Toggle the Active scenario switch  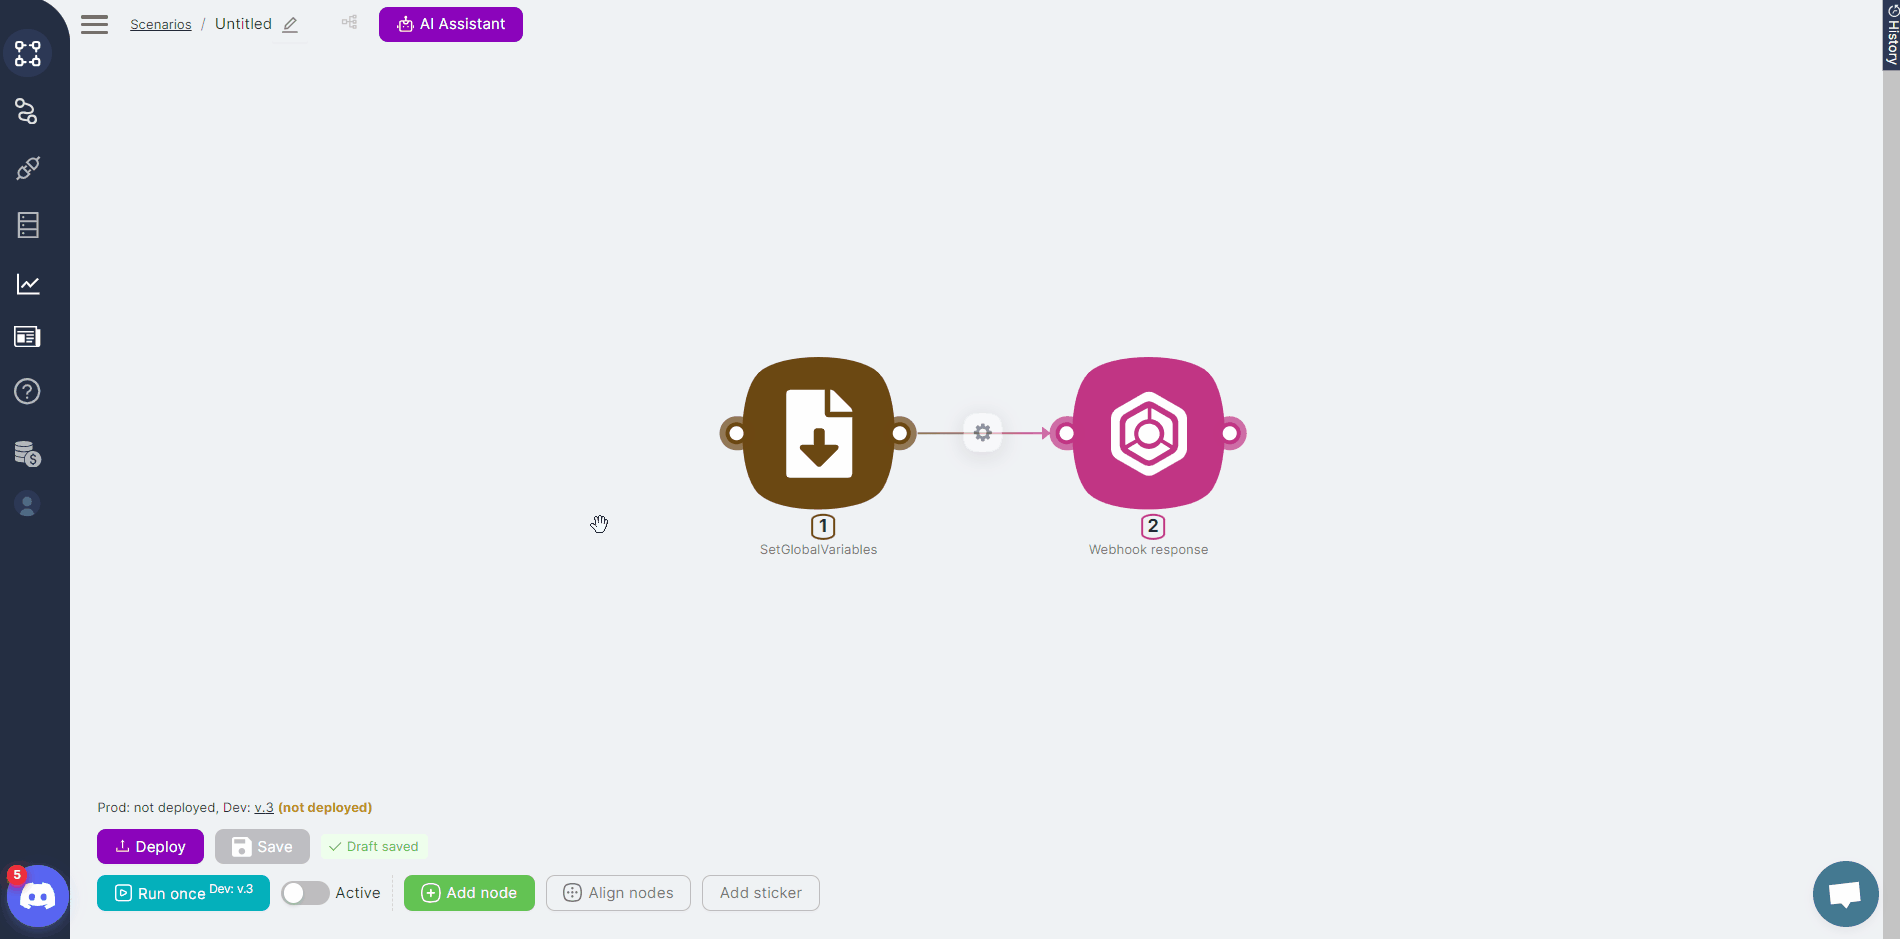(x=305, y=893)
